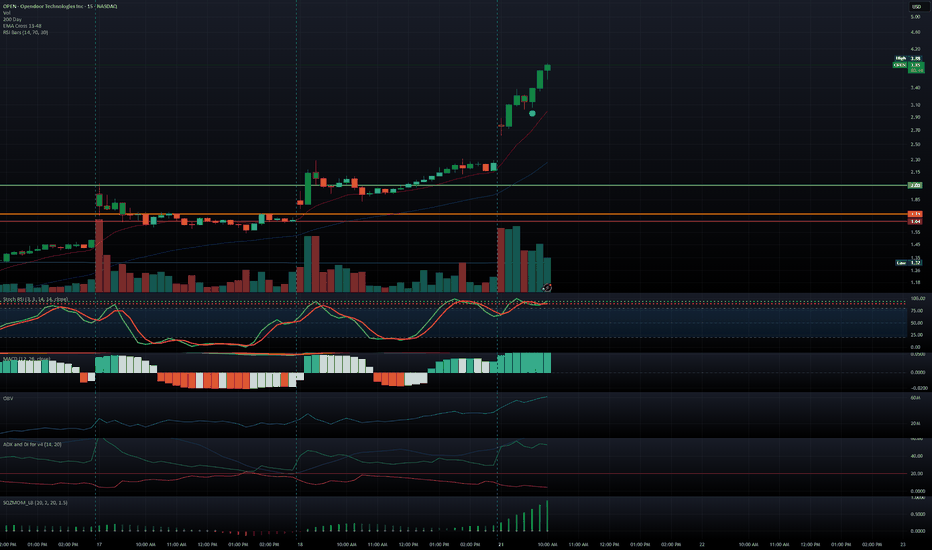The width and height of the screenshot is (932, 550).
Task: Select the SQZMOM_LB indicator label
Action: (x=35, y=502)
